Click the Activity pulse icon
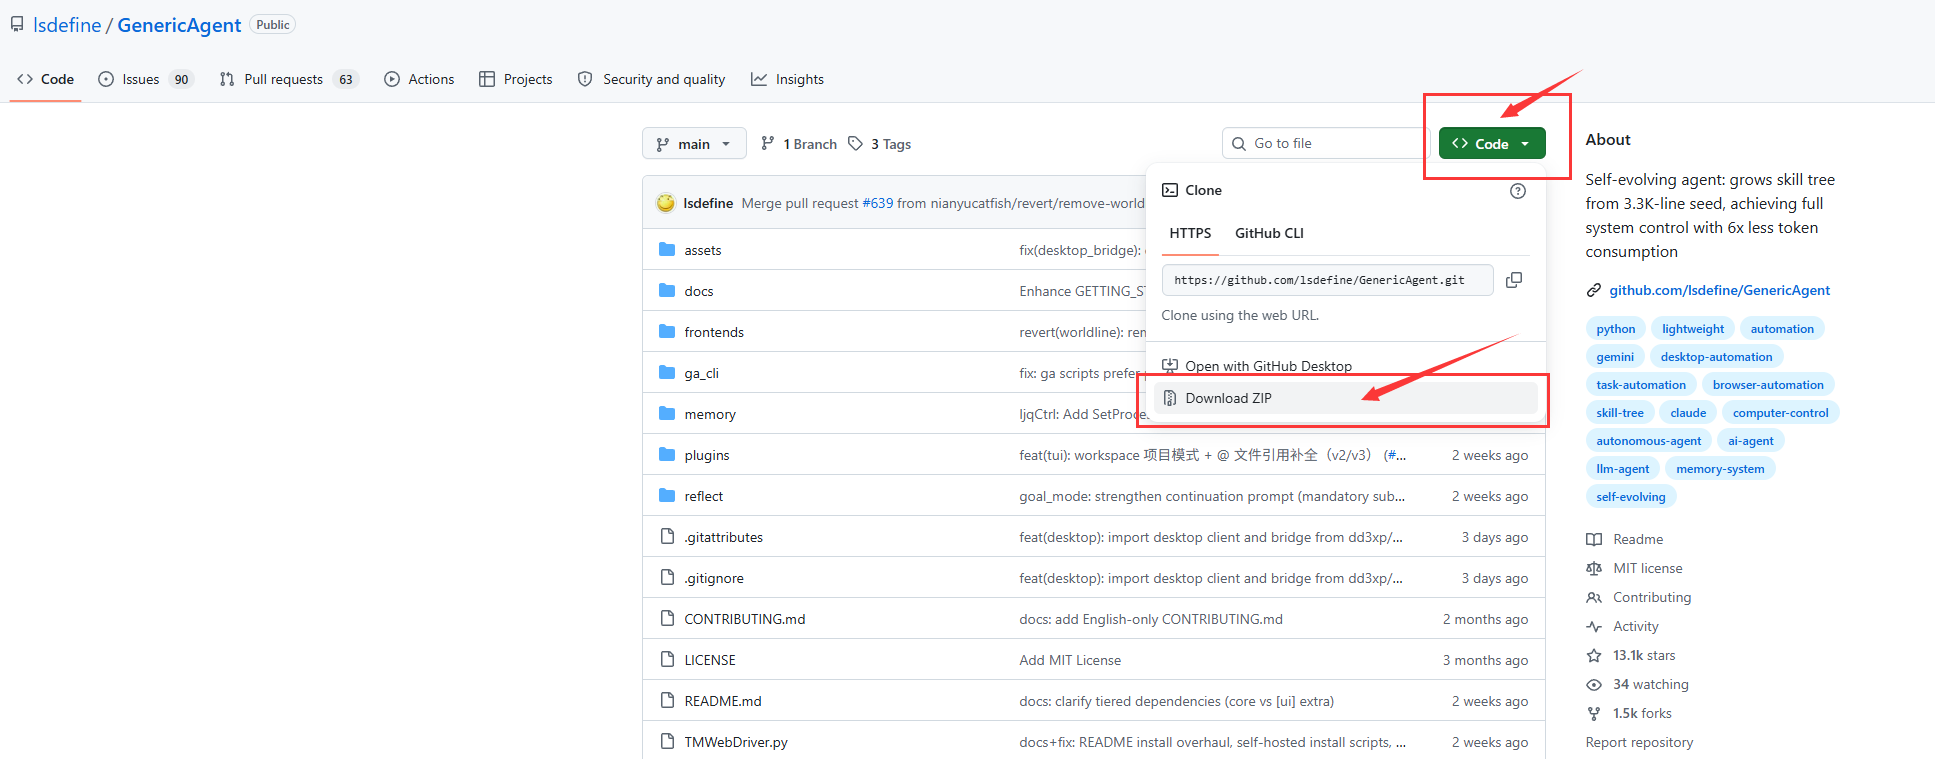This screenshot has height=759, width=1935. coord(1594,626)
